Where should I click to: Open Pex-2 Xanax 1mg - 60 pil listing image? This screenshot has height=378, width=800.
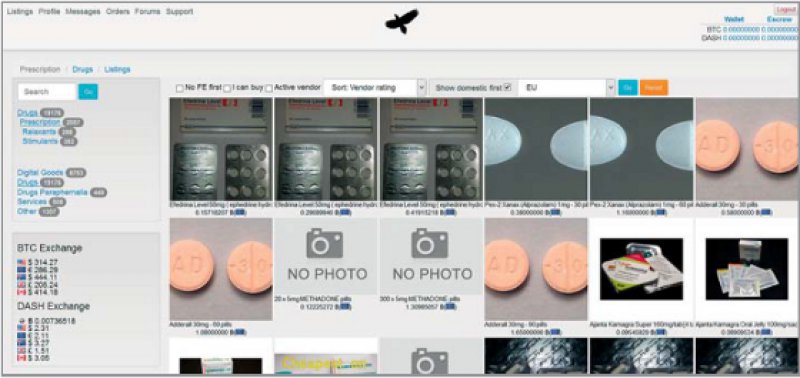[641, 149]
